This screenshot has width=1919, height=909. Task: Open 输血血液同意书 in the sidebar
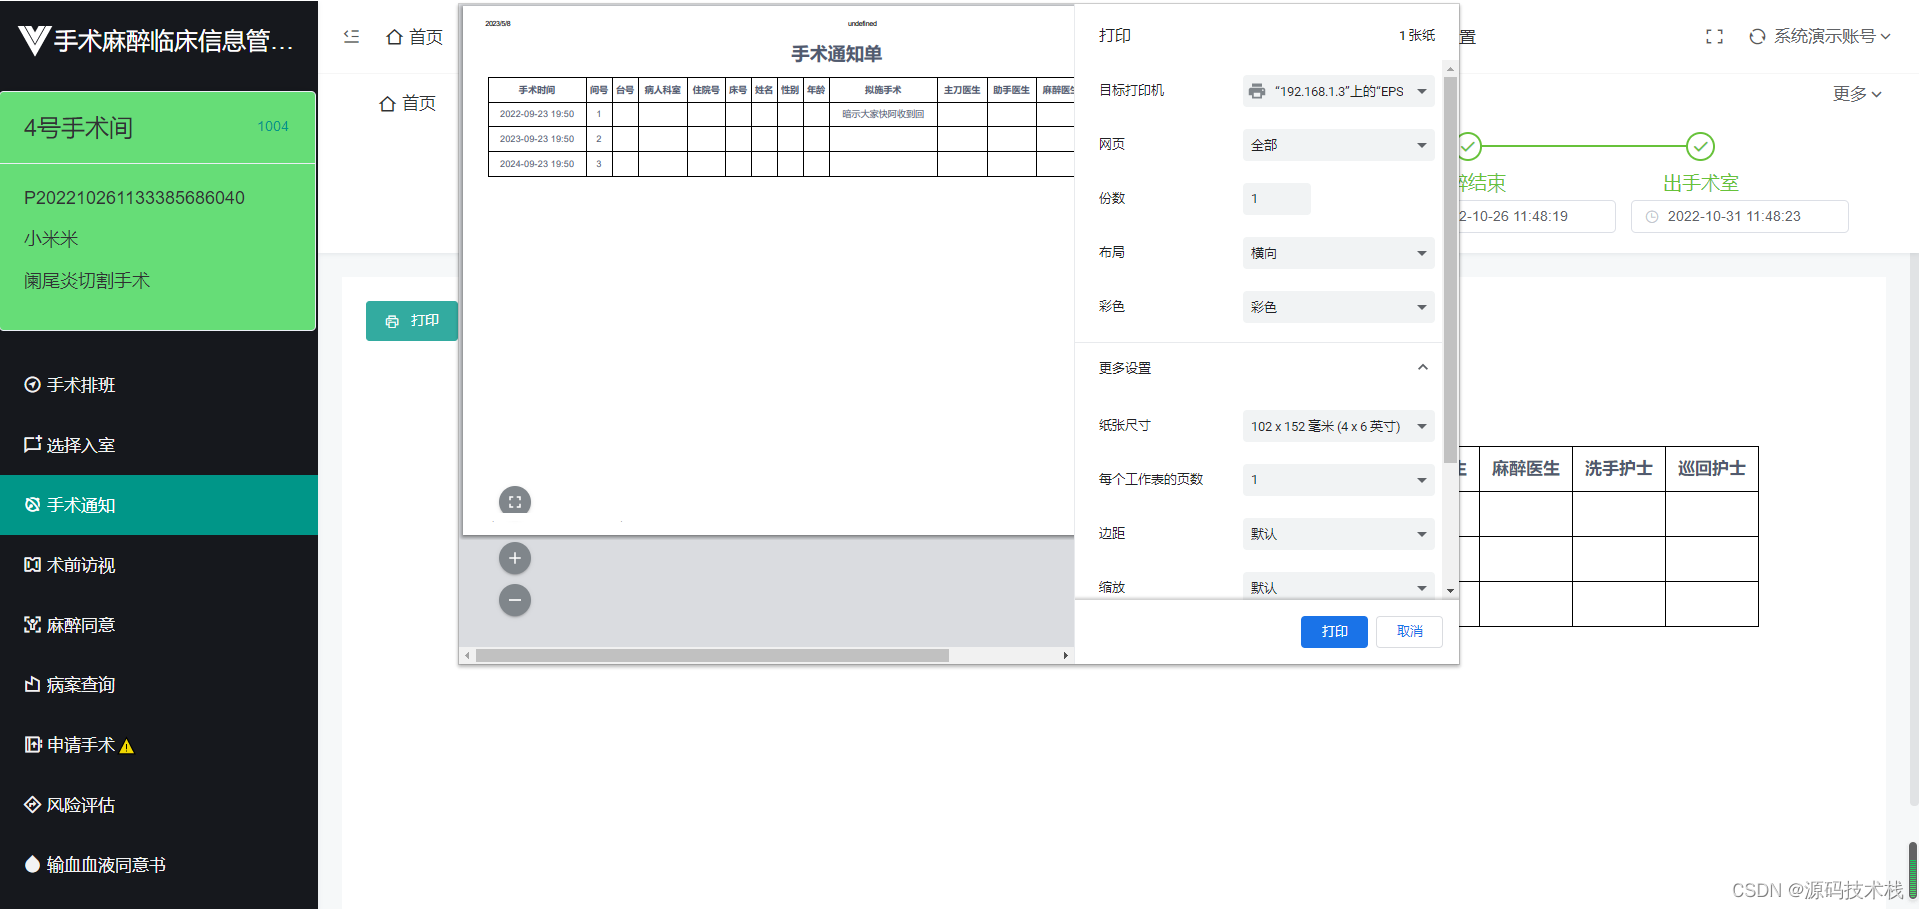[159, 865]
